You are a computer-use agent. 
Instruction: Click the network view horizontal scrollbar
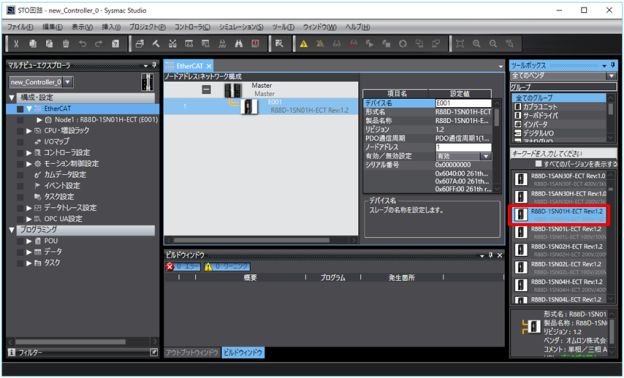click(x=252, y=240)
